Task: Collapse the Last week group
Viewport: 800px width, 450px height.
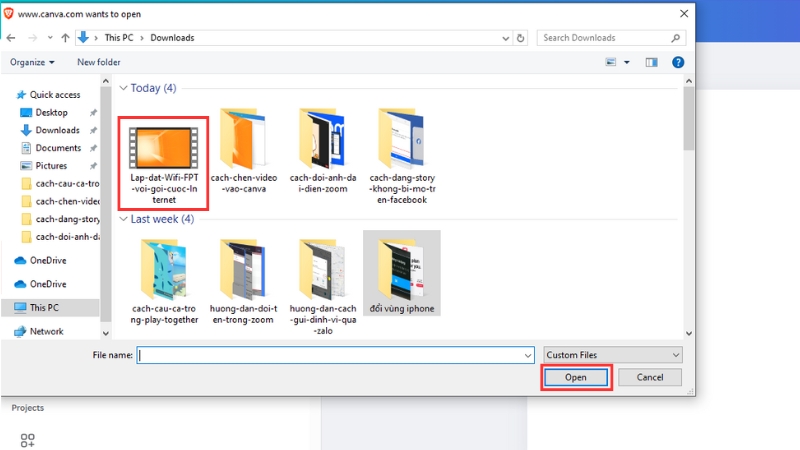Action: [x=124, y=219]
